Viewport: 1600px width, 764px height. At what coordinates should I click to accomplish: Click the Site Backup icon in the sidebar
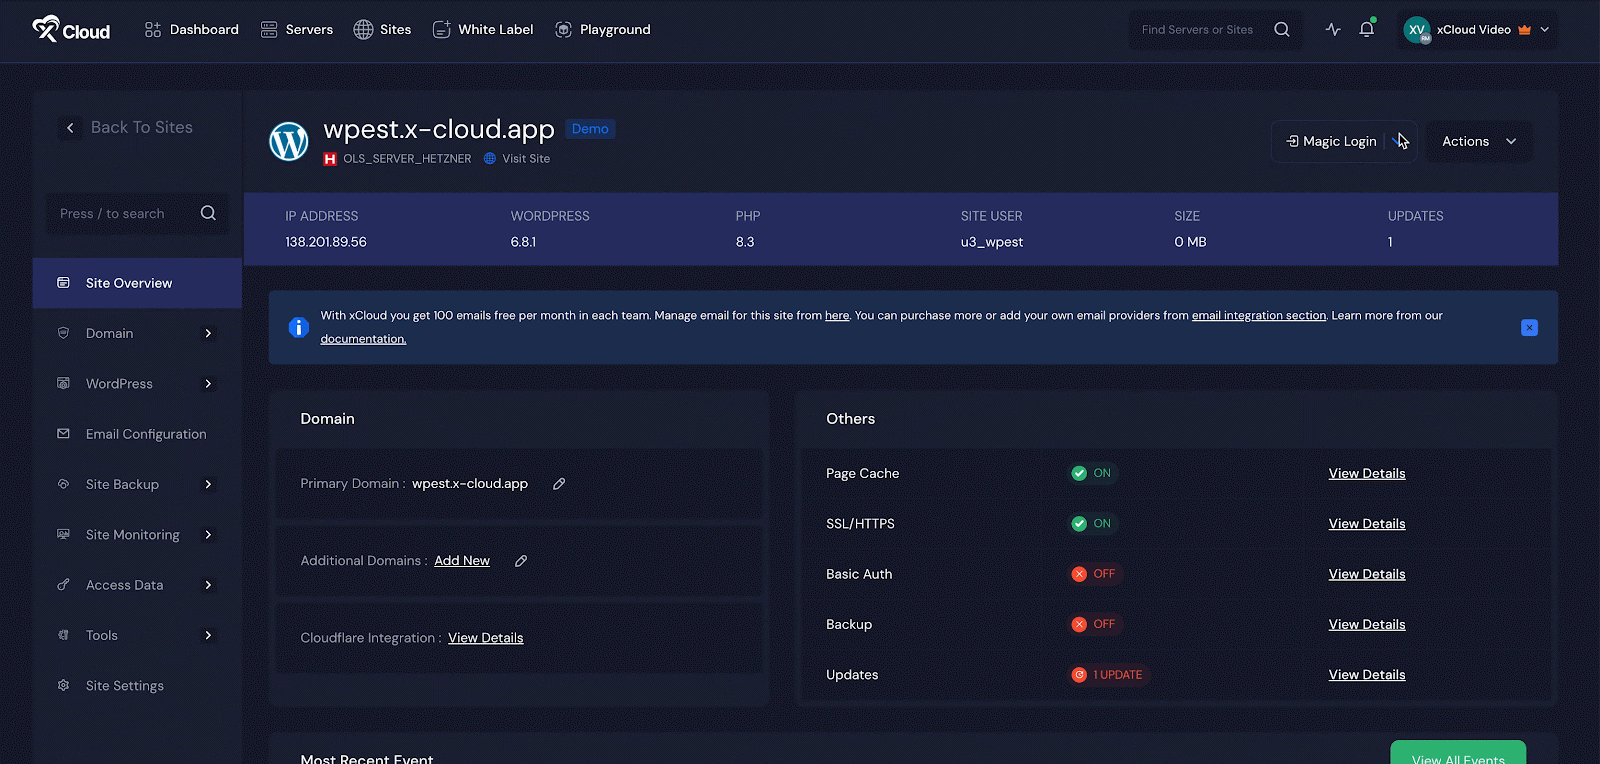click(x=63, y=484)
